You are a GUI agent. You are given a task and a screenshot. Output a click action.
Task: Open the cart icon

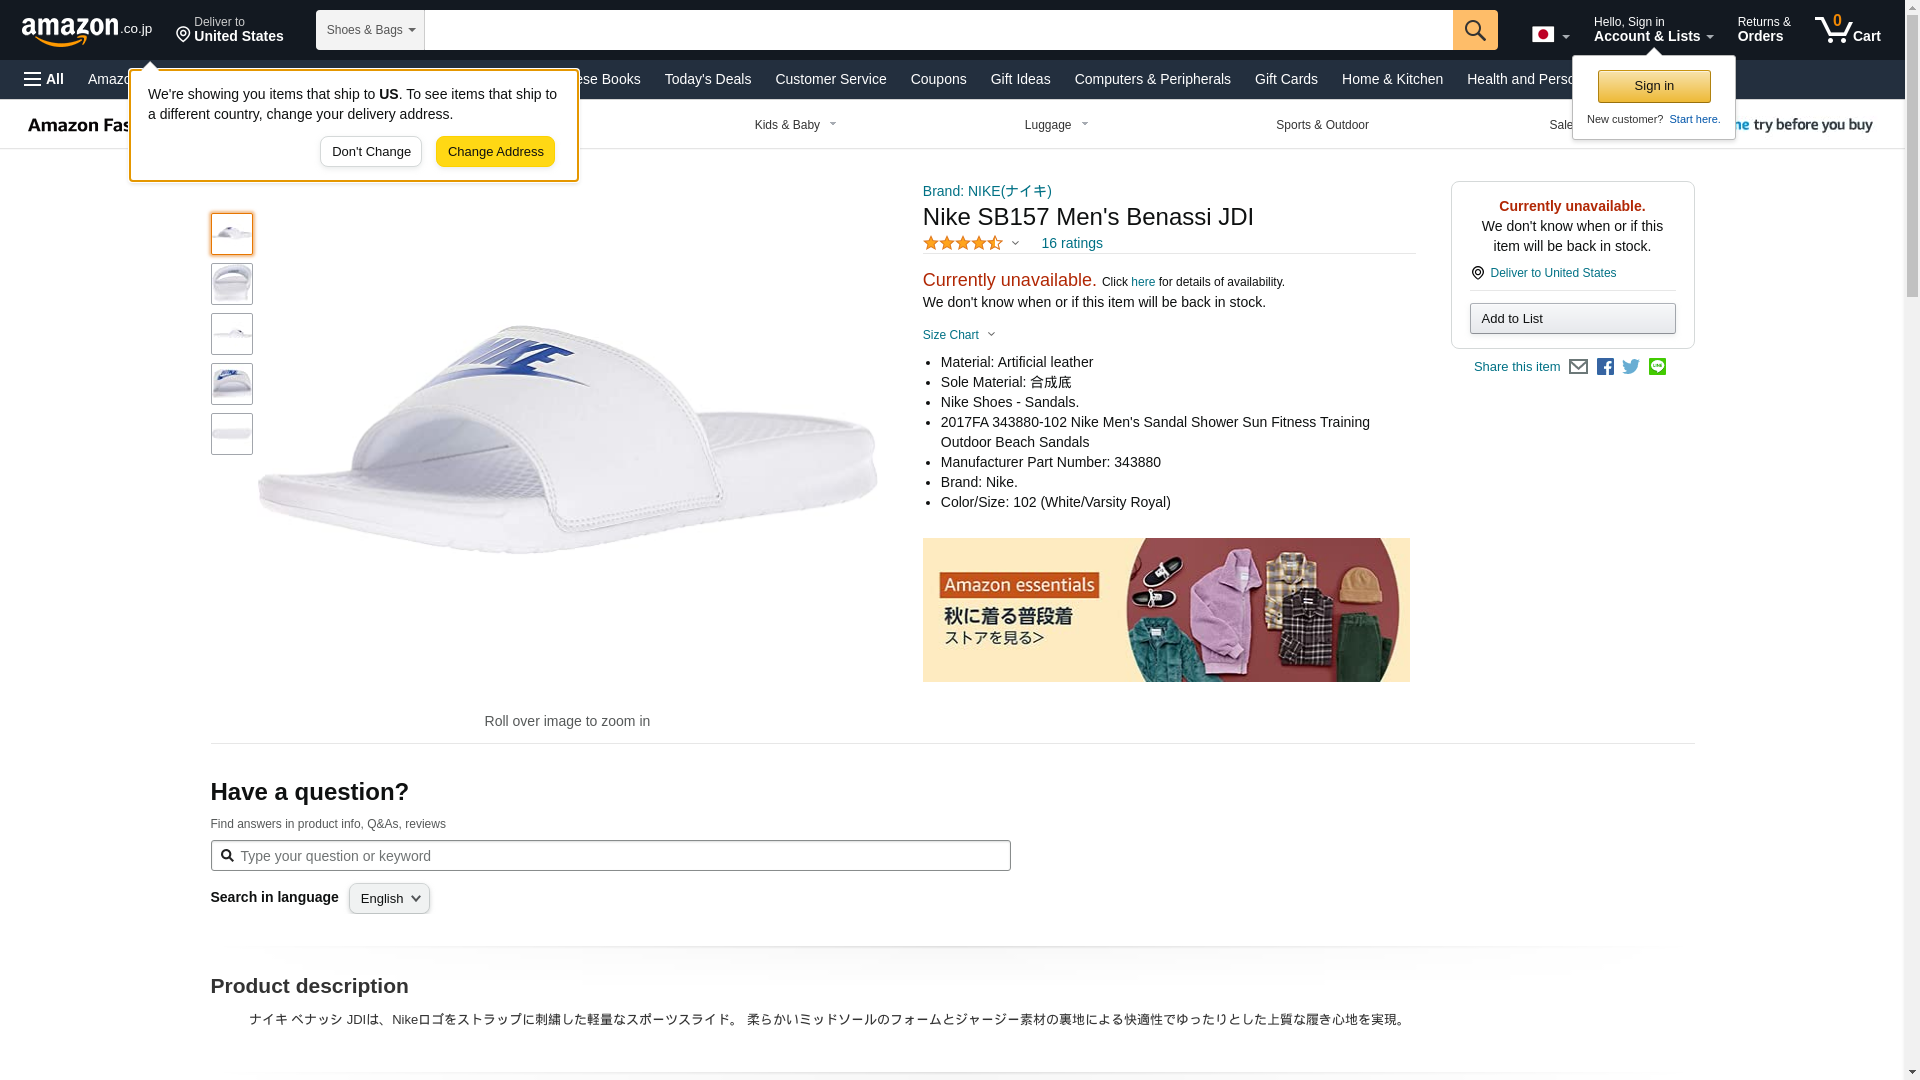[x=1848, y=30]
